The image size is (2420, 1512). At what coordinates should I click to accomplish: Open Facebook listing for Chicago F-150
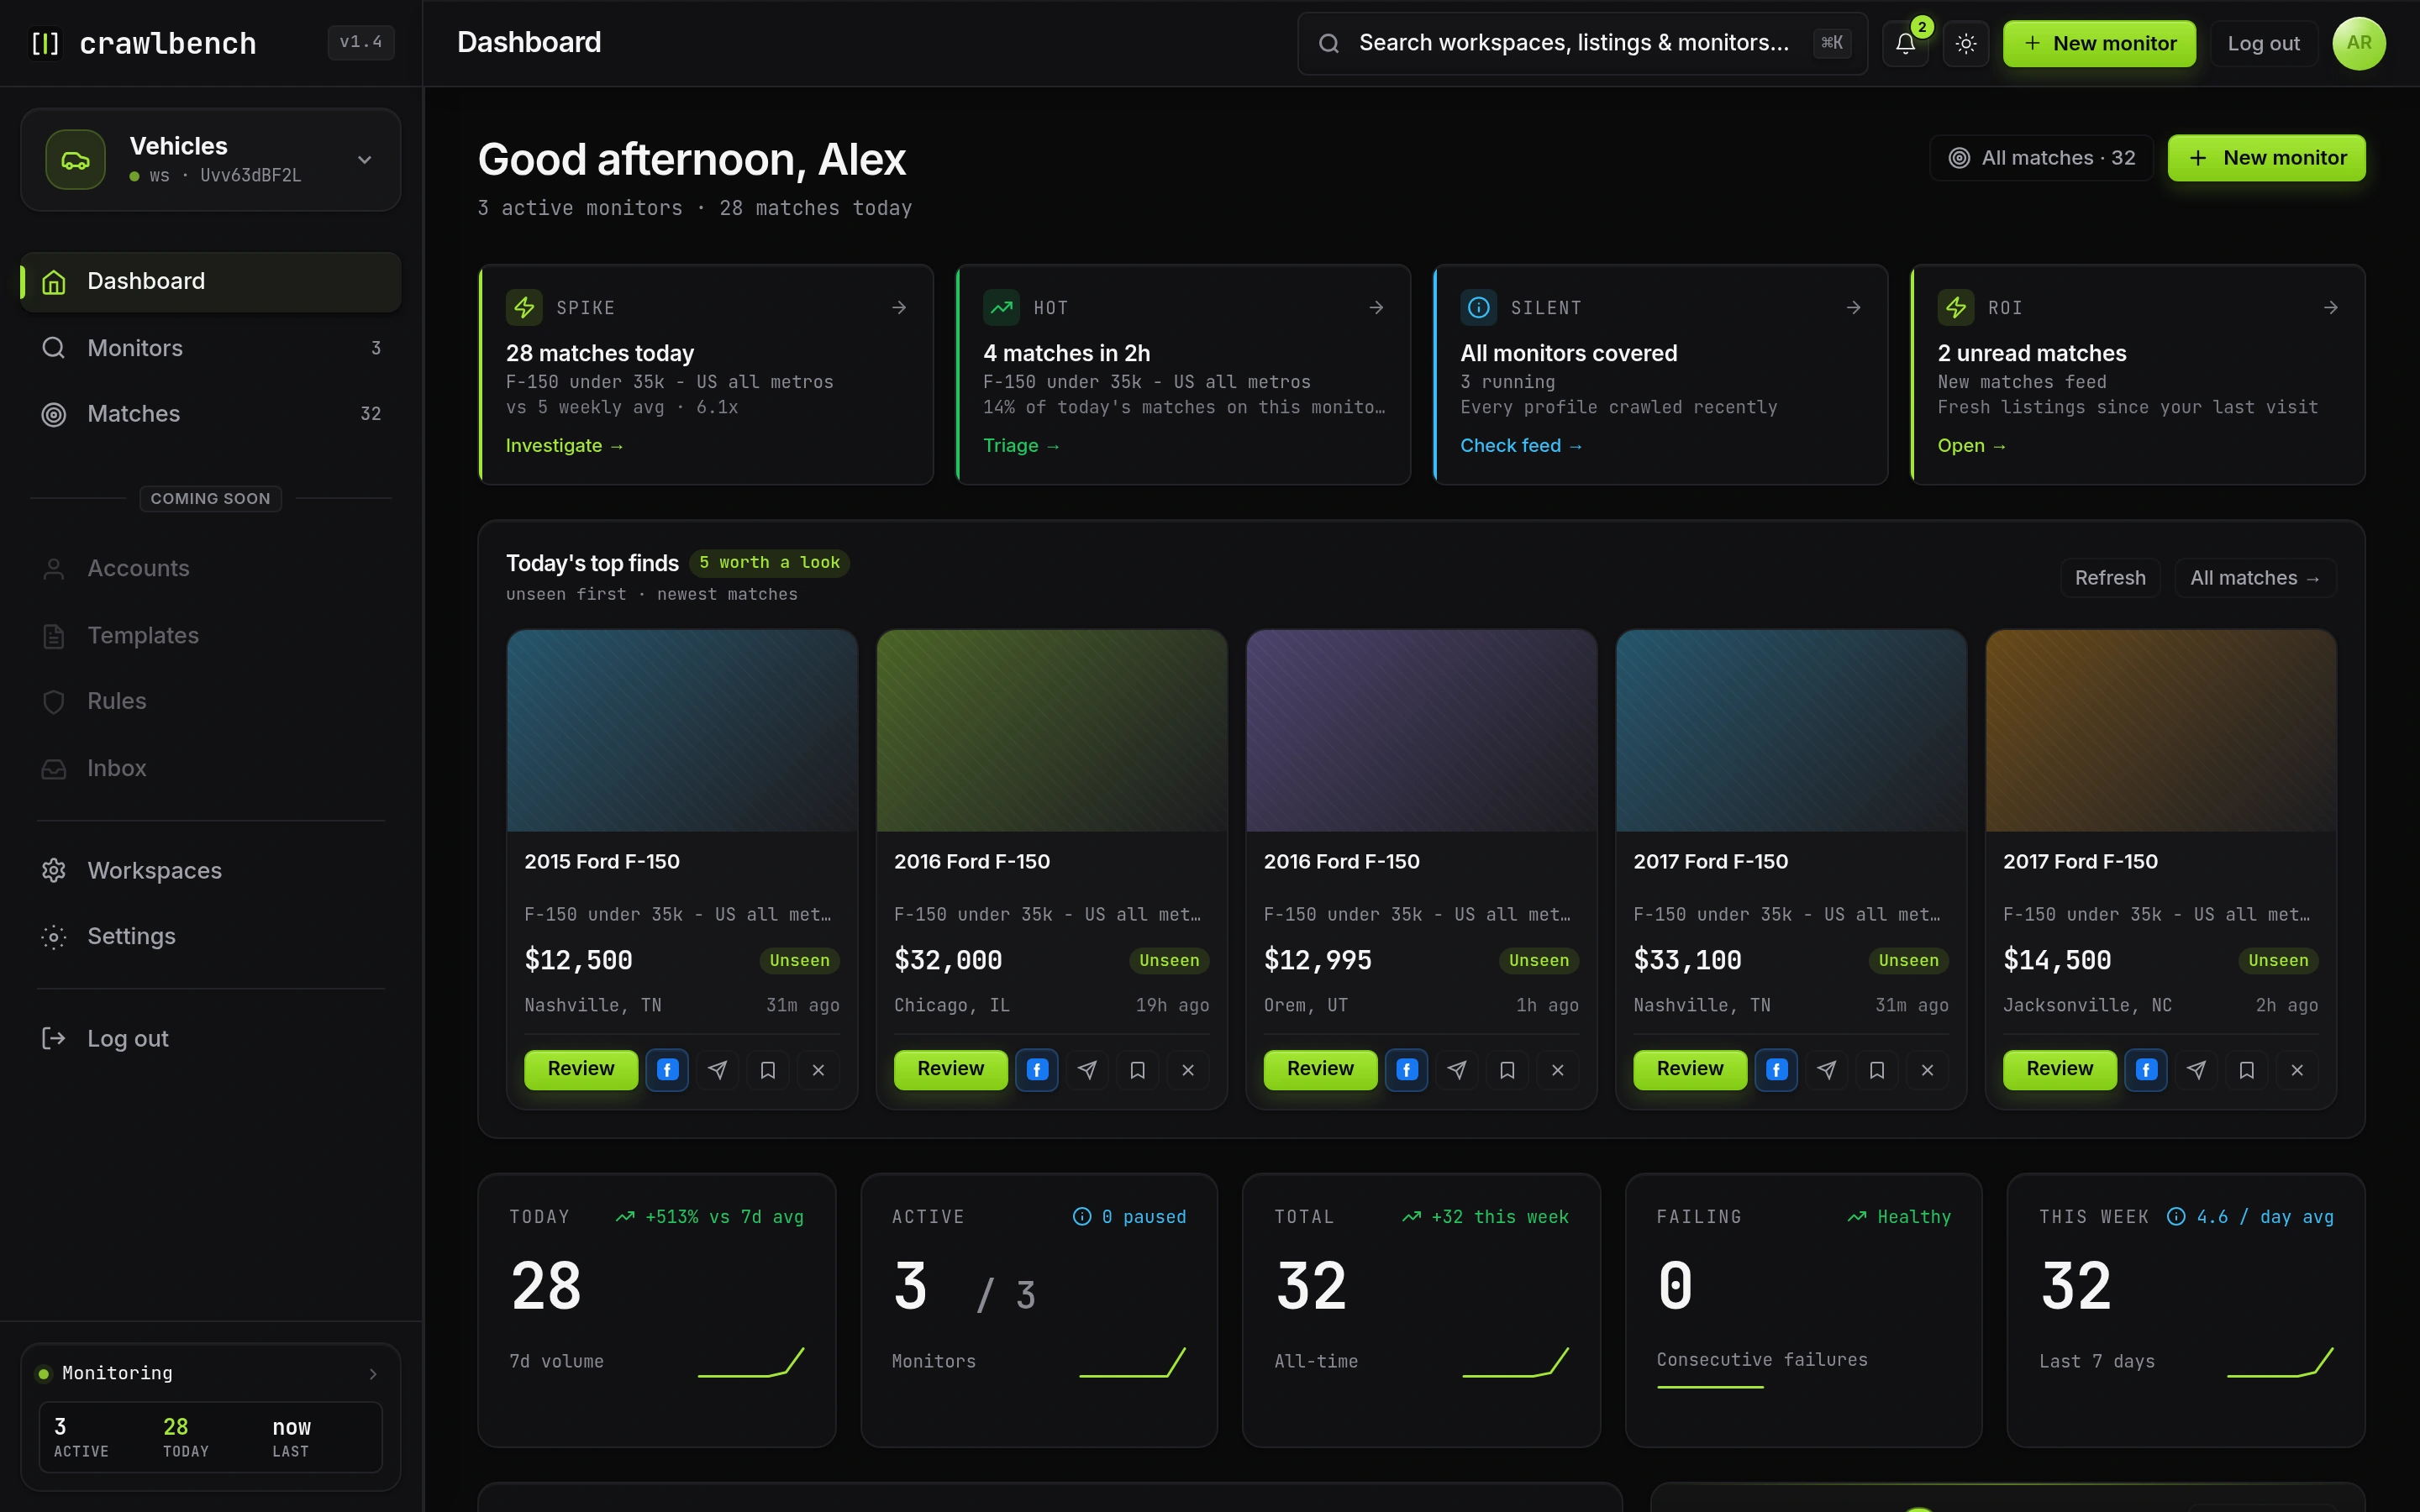tap(1037, 1070)
